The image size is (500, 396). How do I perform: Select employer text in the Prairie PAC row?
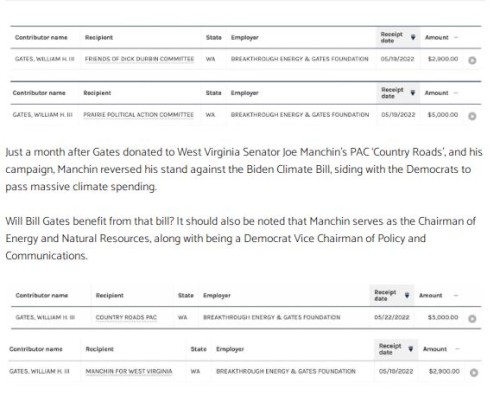click(x=300, y=115)
